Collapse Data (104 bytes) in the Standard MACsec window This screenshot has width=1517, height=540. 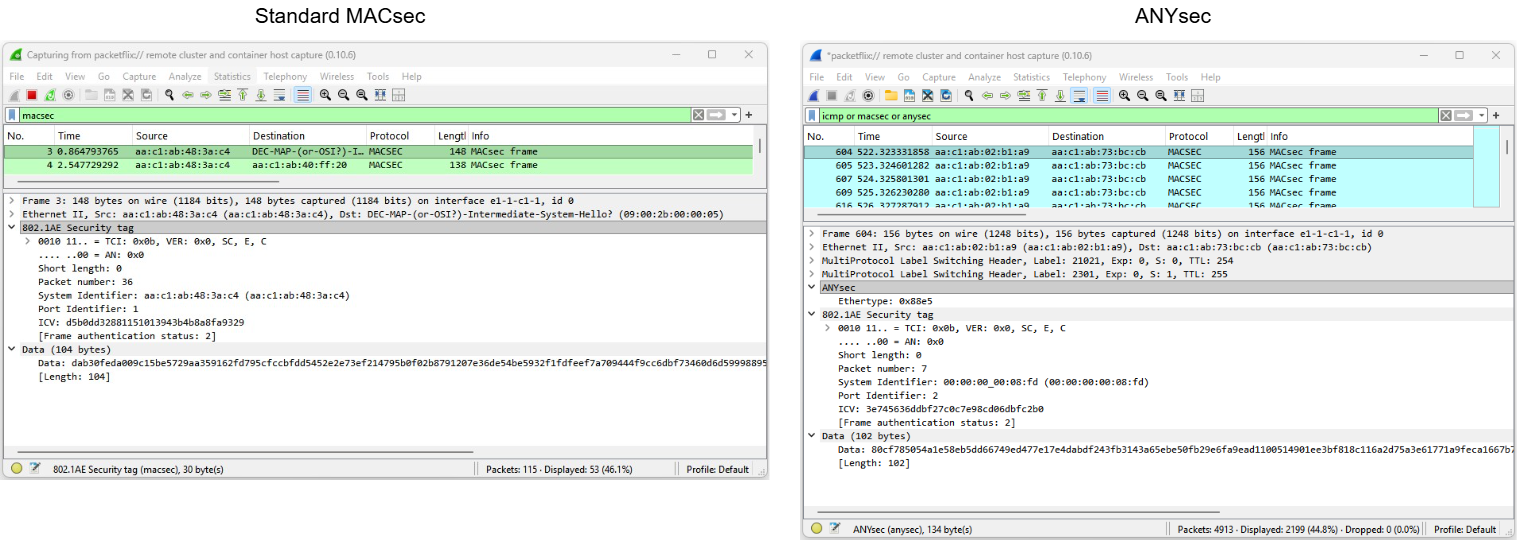11,349
